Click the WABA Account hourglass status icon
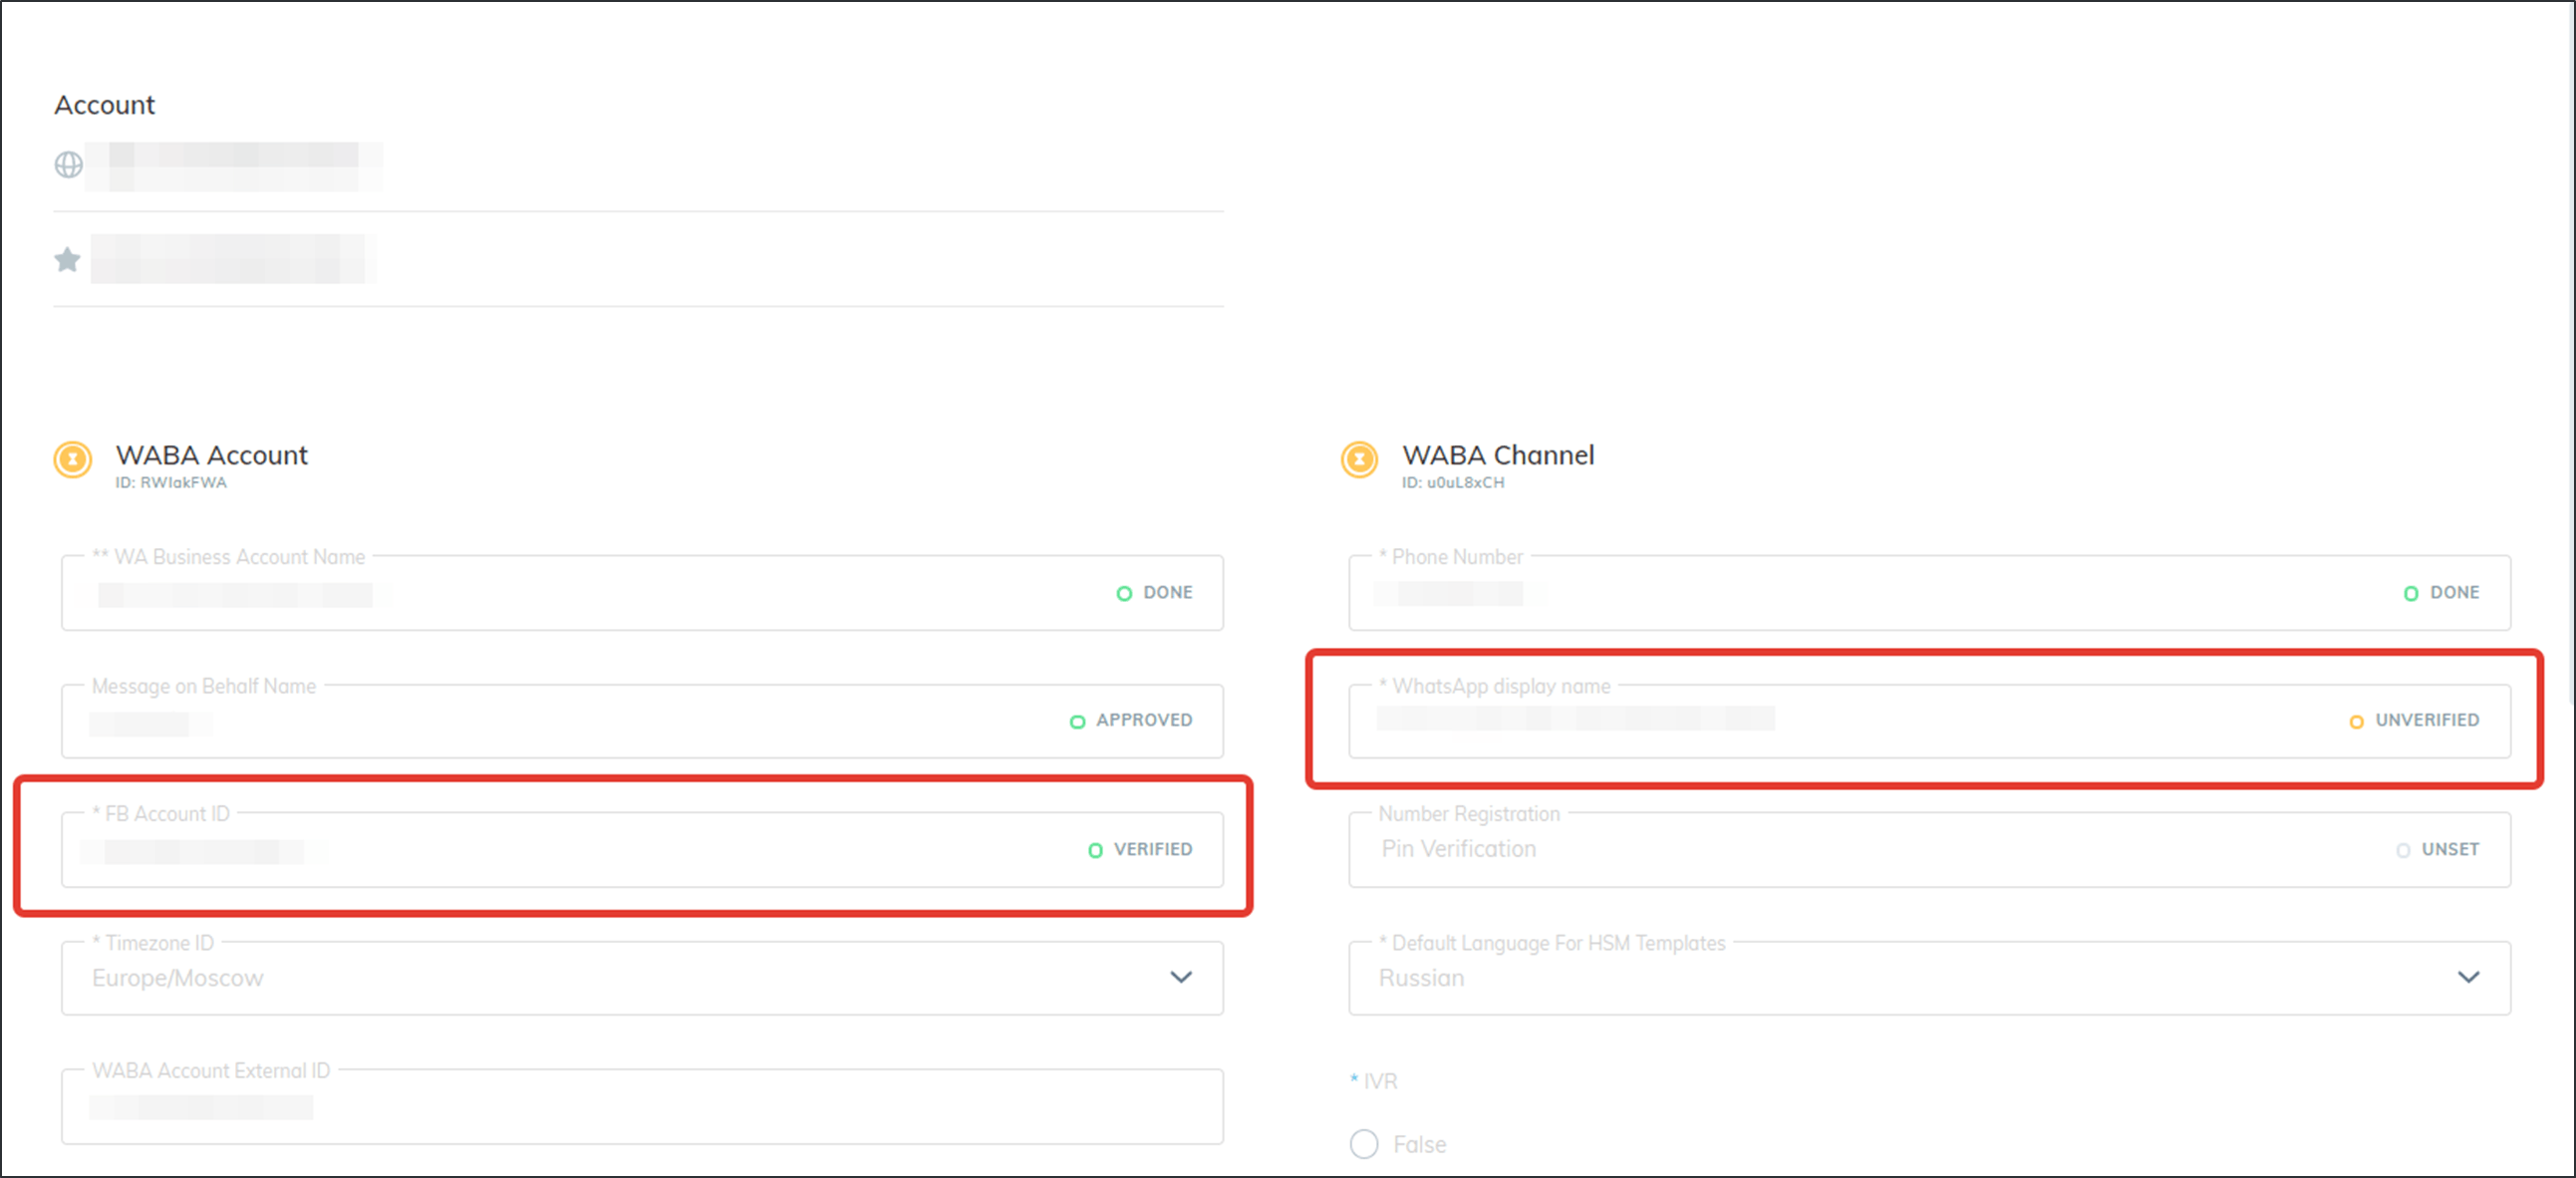The height and width of the screenshot is (1178, 2576). pos(73,459)
